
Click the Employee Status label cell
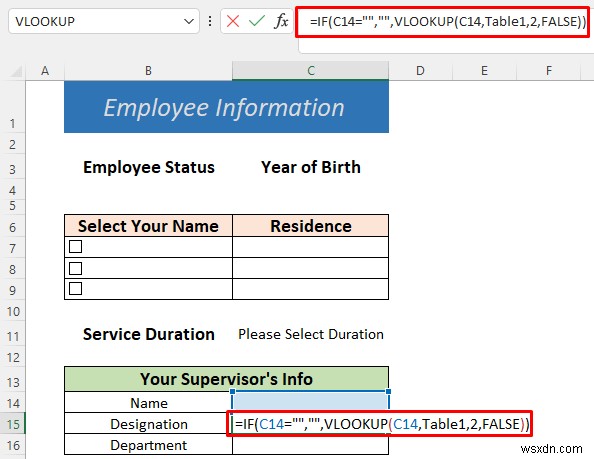point(148,167)
